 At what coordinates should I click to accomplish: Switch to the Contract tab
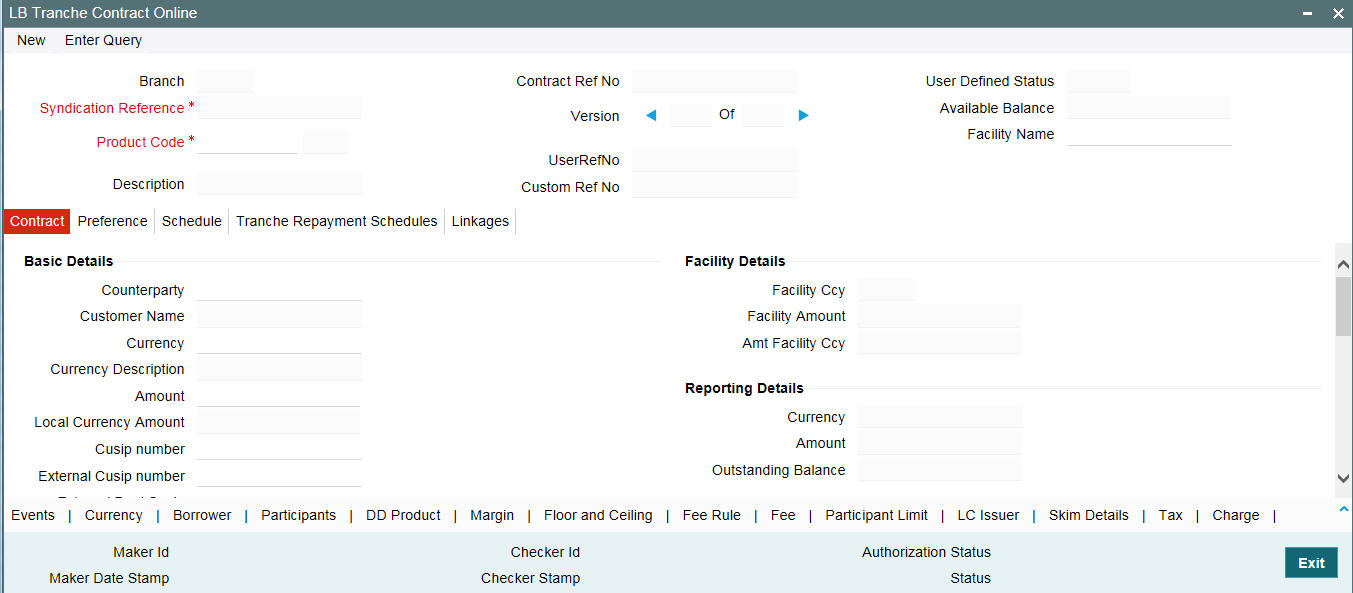click(x=37, y=221)
